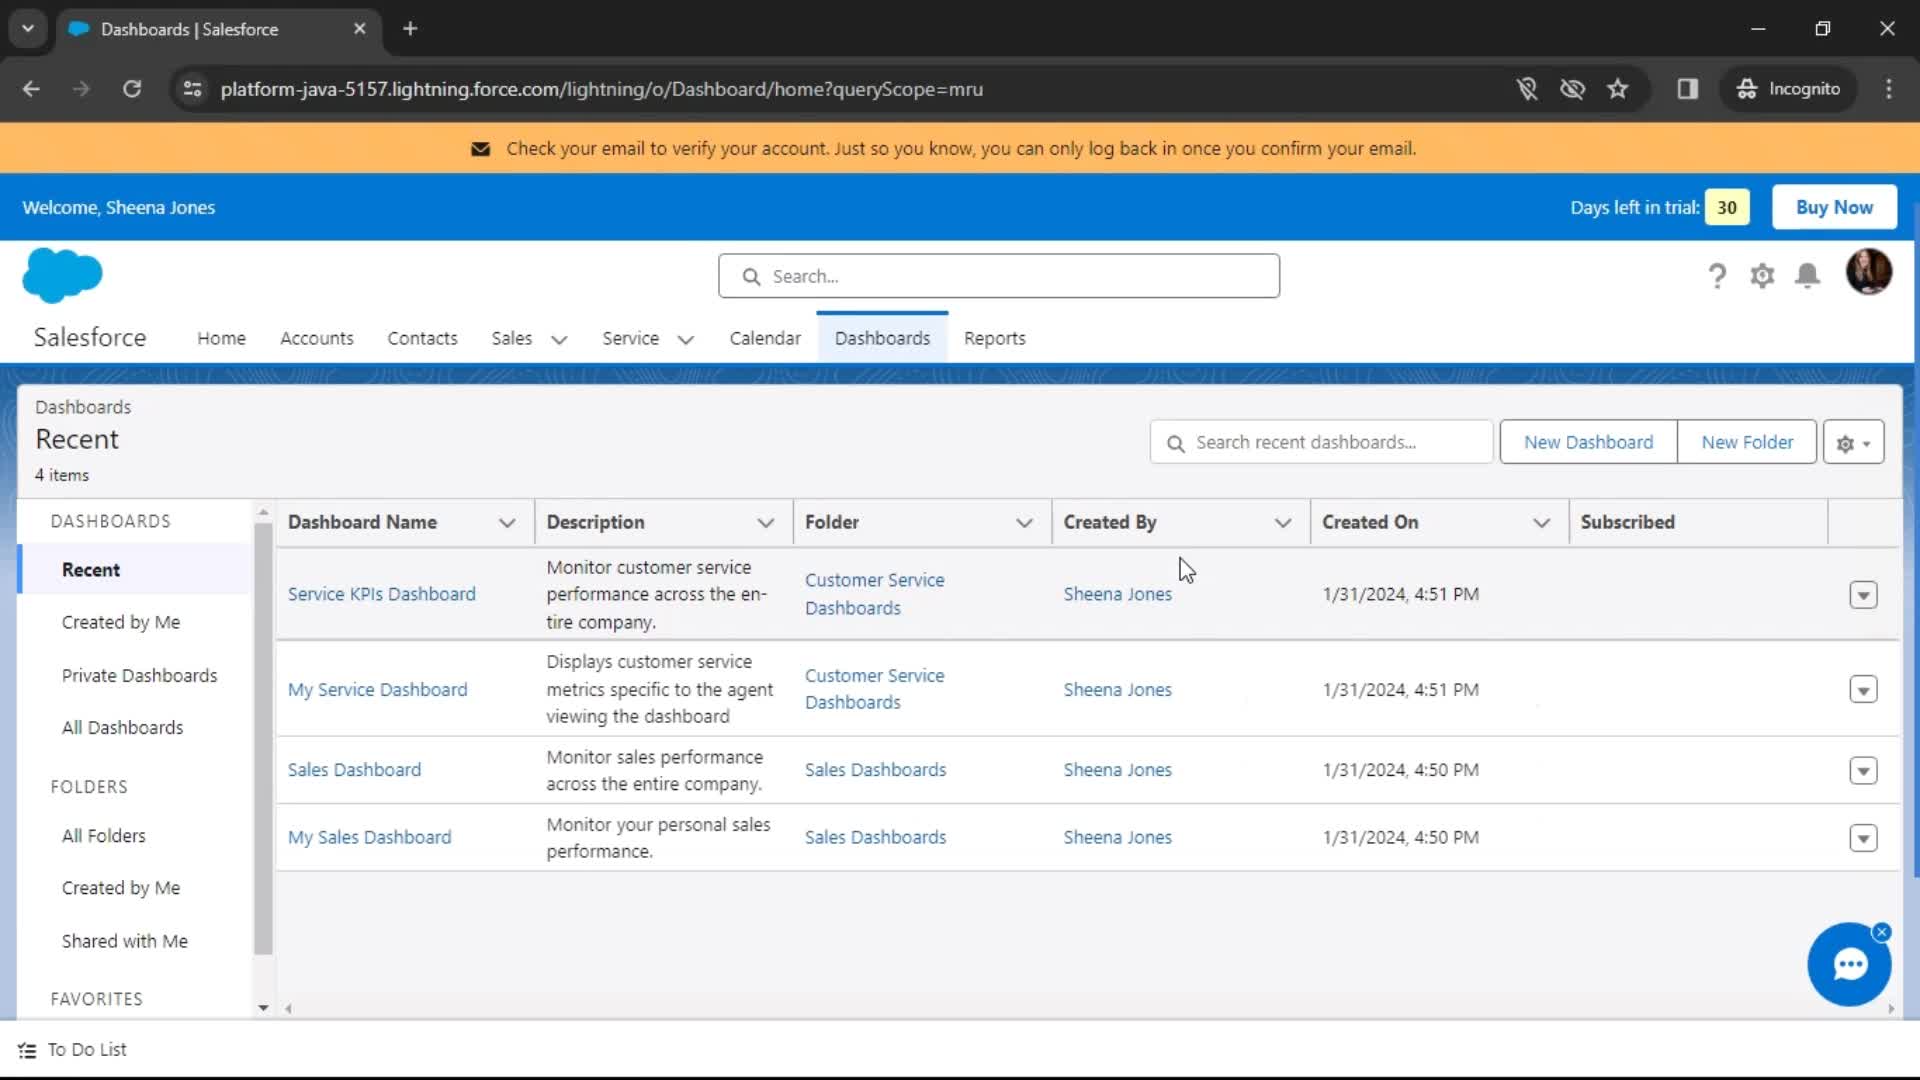Select the Dashboards tab
The image size is (1920, 1080).
[x=882, y=338]
